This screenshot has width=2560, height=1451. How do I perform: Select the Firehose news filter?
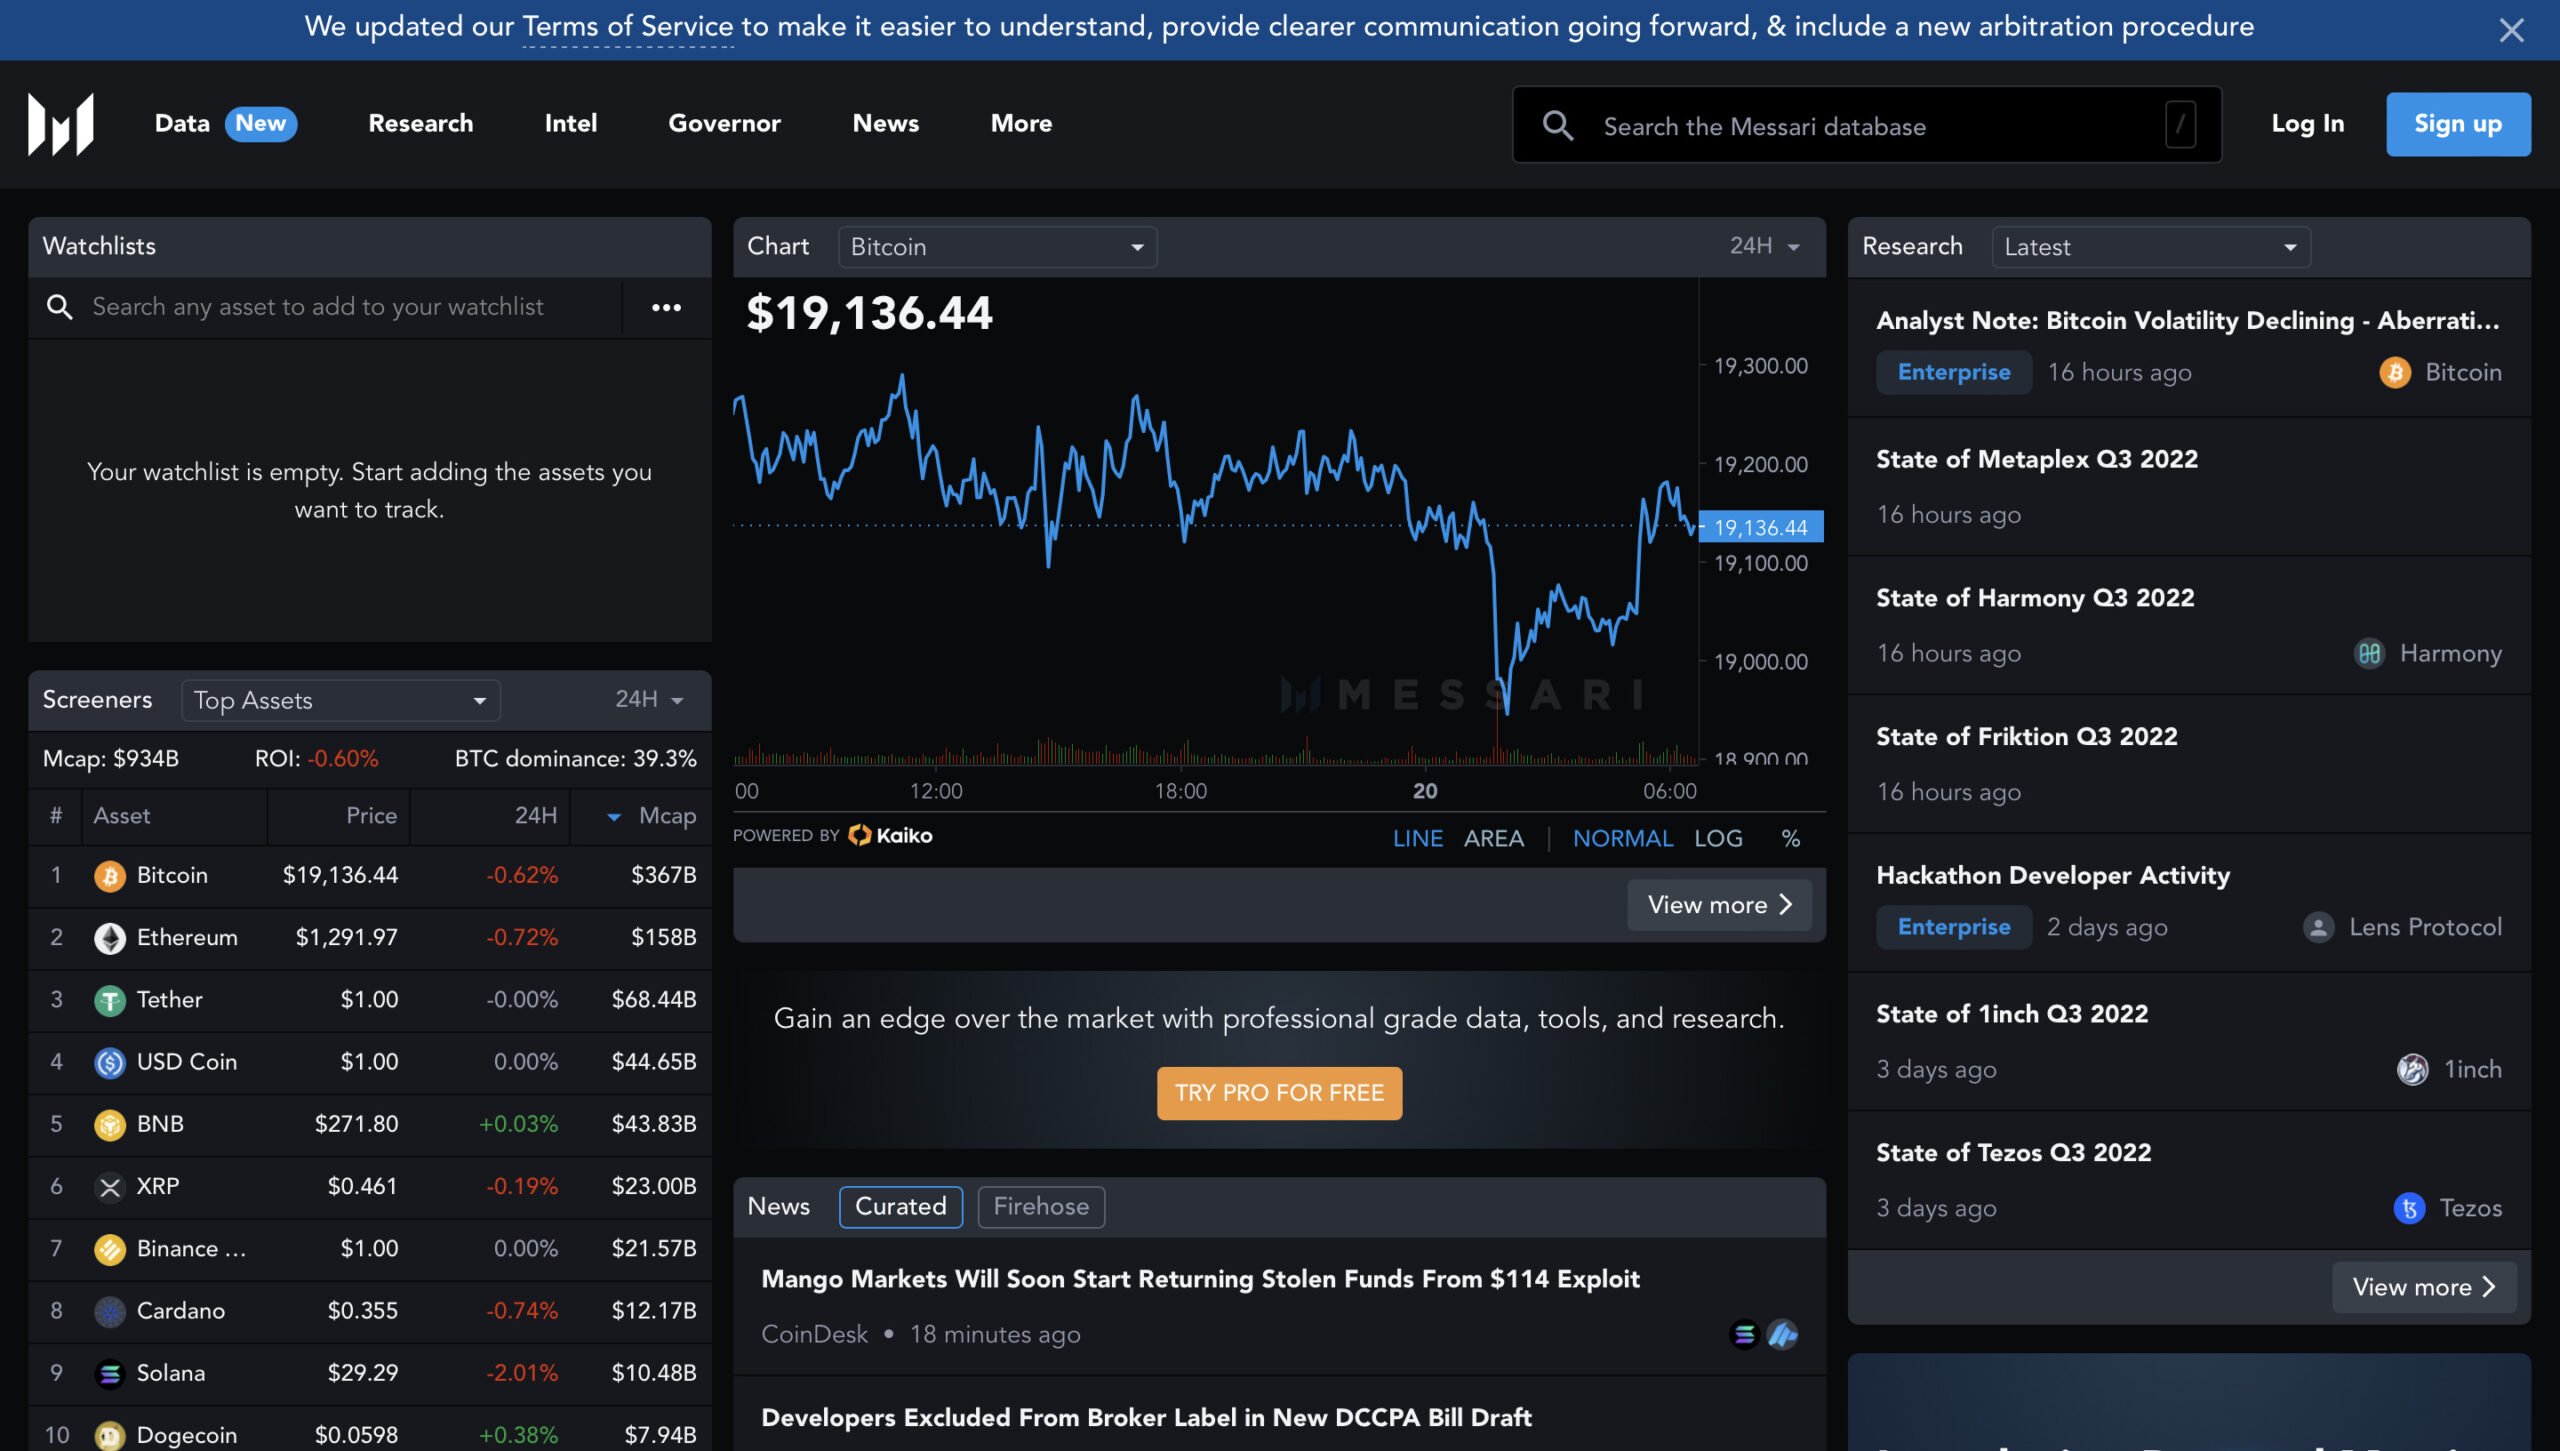coord(1040,1206)
